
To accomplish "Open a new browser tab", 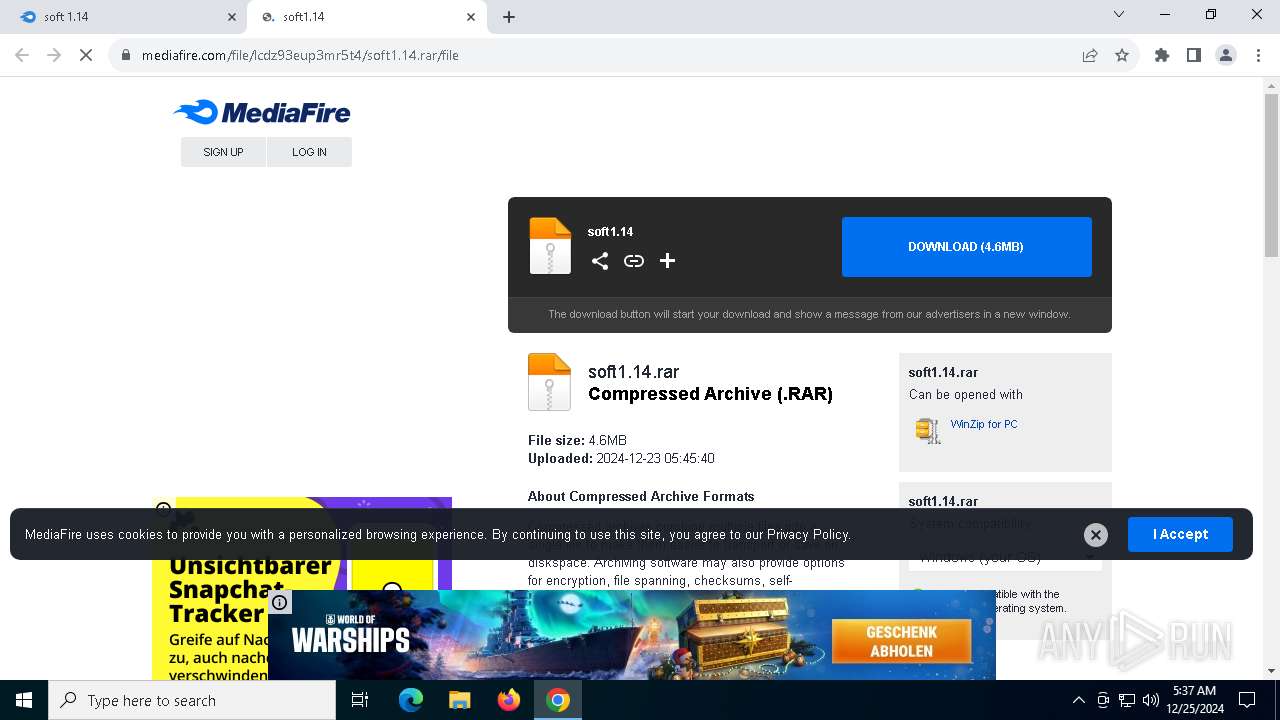I will (509, 17).
